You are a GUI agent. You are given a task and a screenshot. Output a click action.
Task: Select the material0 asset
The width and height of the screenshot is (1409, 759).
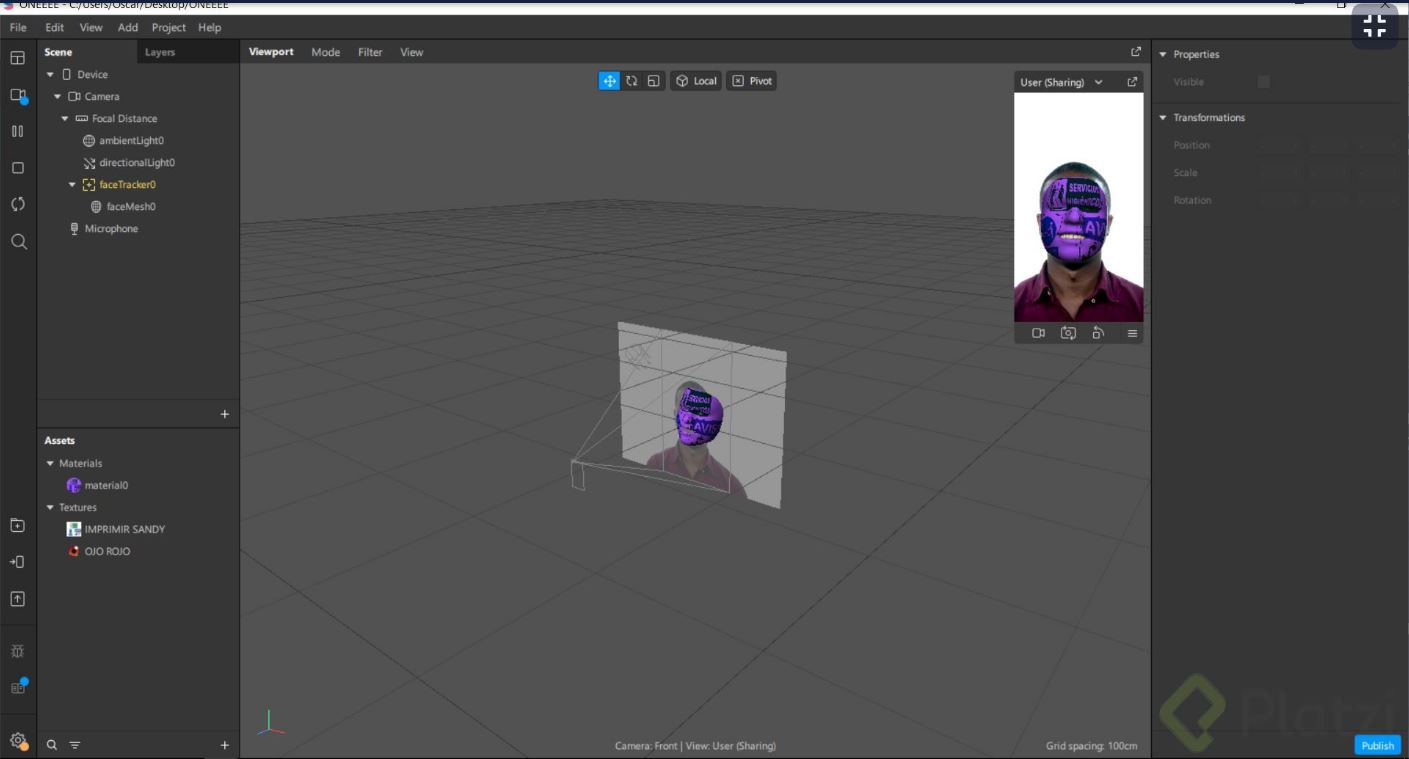(97, 486)
